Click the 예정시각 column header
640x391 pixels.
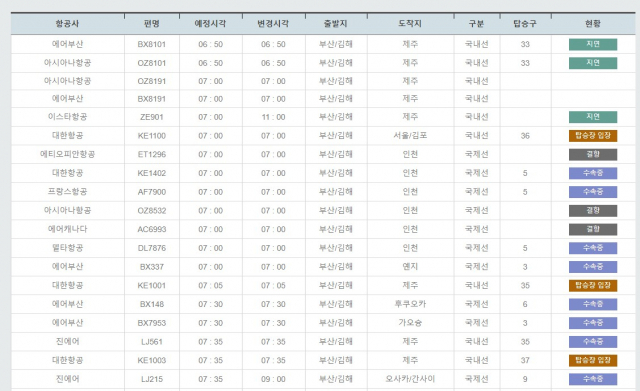click(x=211, y=24)
